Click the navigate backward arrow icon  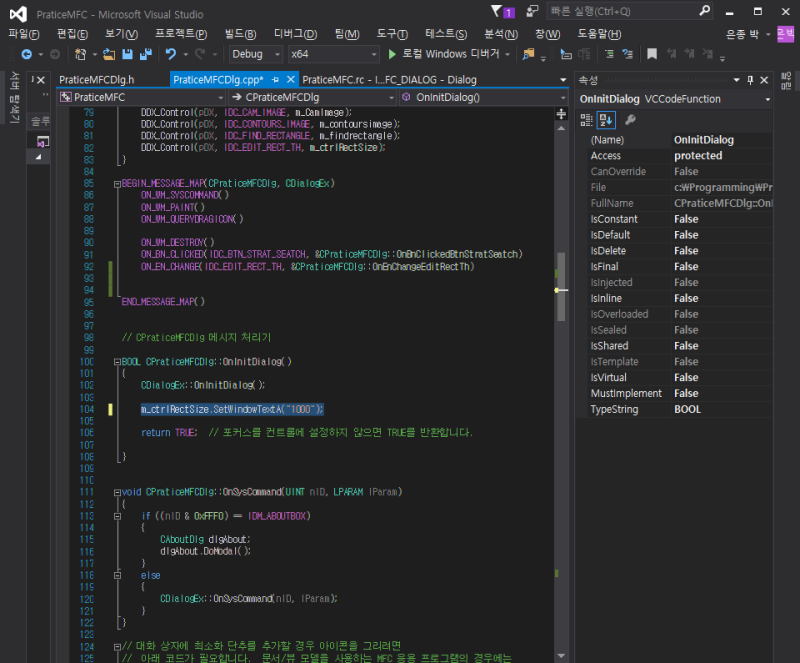pos(27,54)
